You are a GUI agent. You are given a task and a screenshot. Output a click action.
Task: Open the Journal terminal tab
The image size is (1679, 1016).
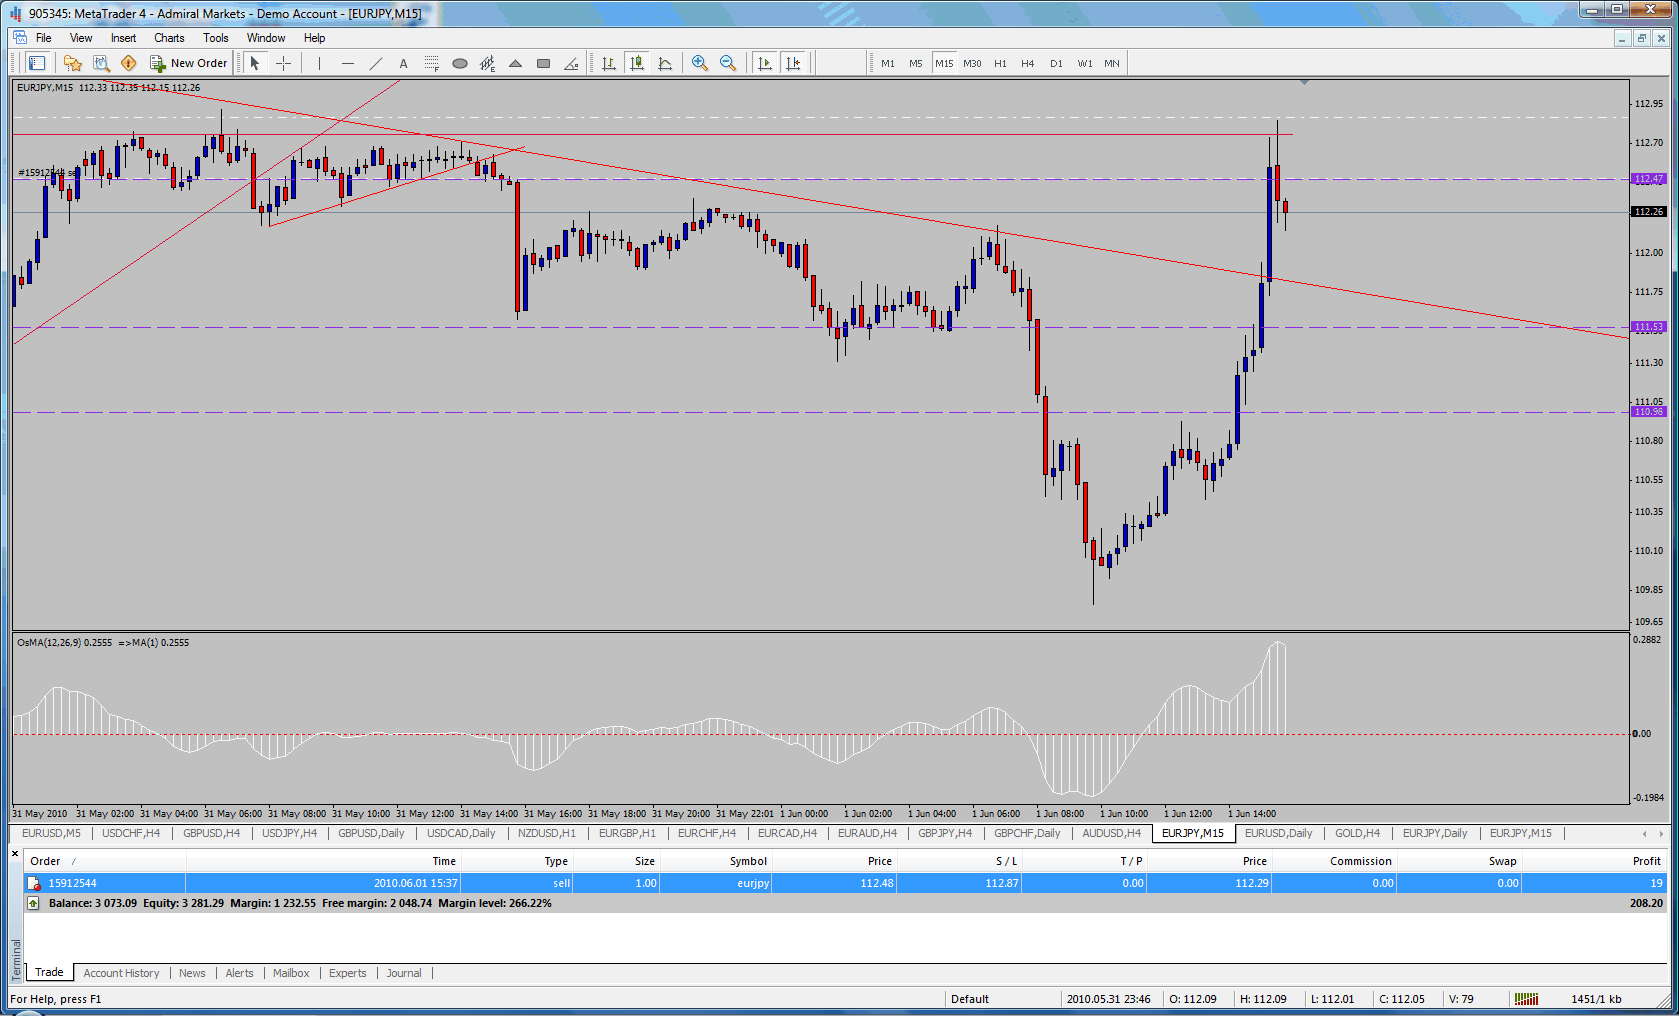click(x=404, y=973)
